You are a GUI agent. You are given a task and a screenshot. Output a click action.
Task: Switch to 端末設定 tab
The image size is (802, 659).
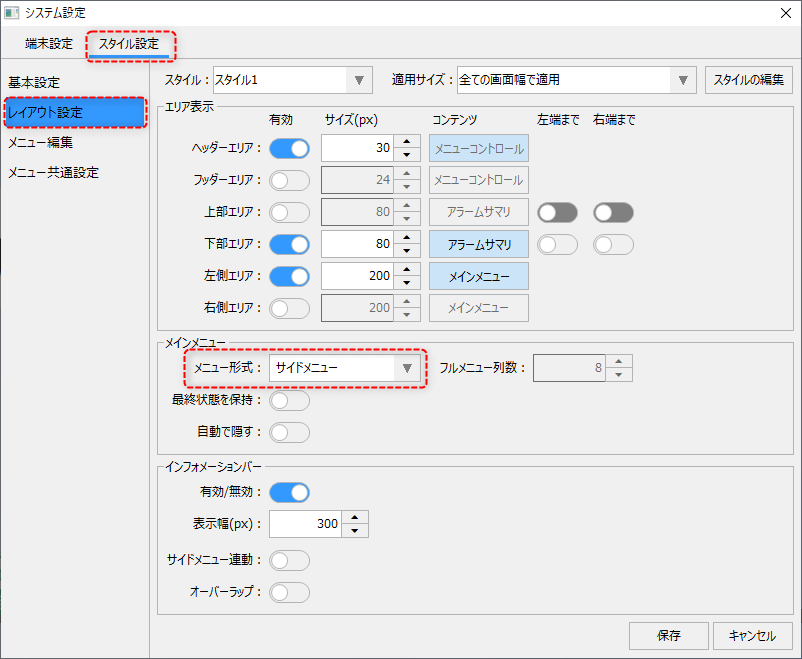49,44
